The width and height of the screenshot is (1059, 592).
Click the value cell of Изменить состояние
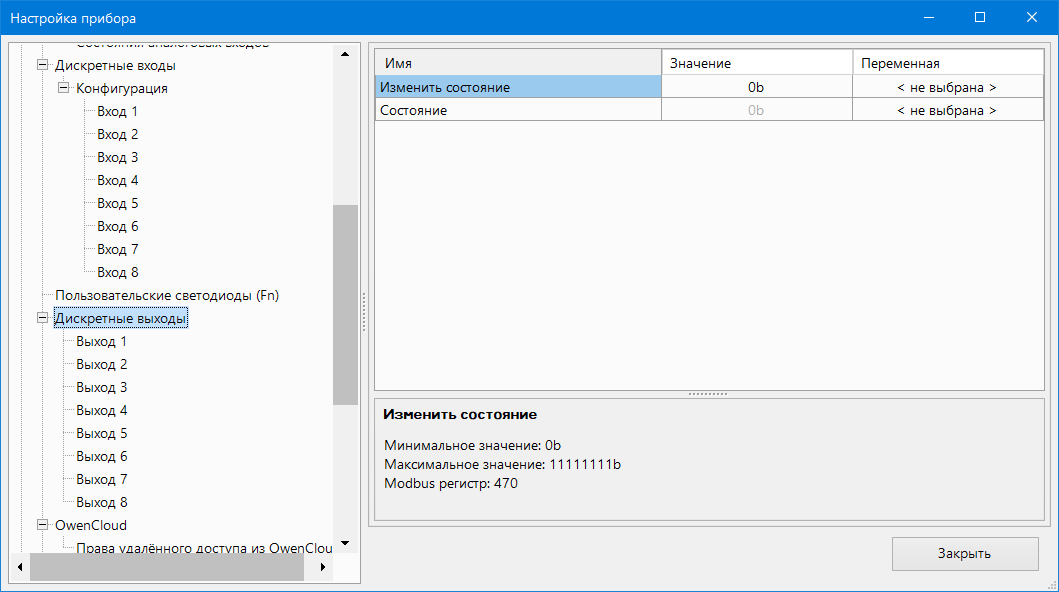(x=756, y=87)
